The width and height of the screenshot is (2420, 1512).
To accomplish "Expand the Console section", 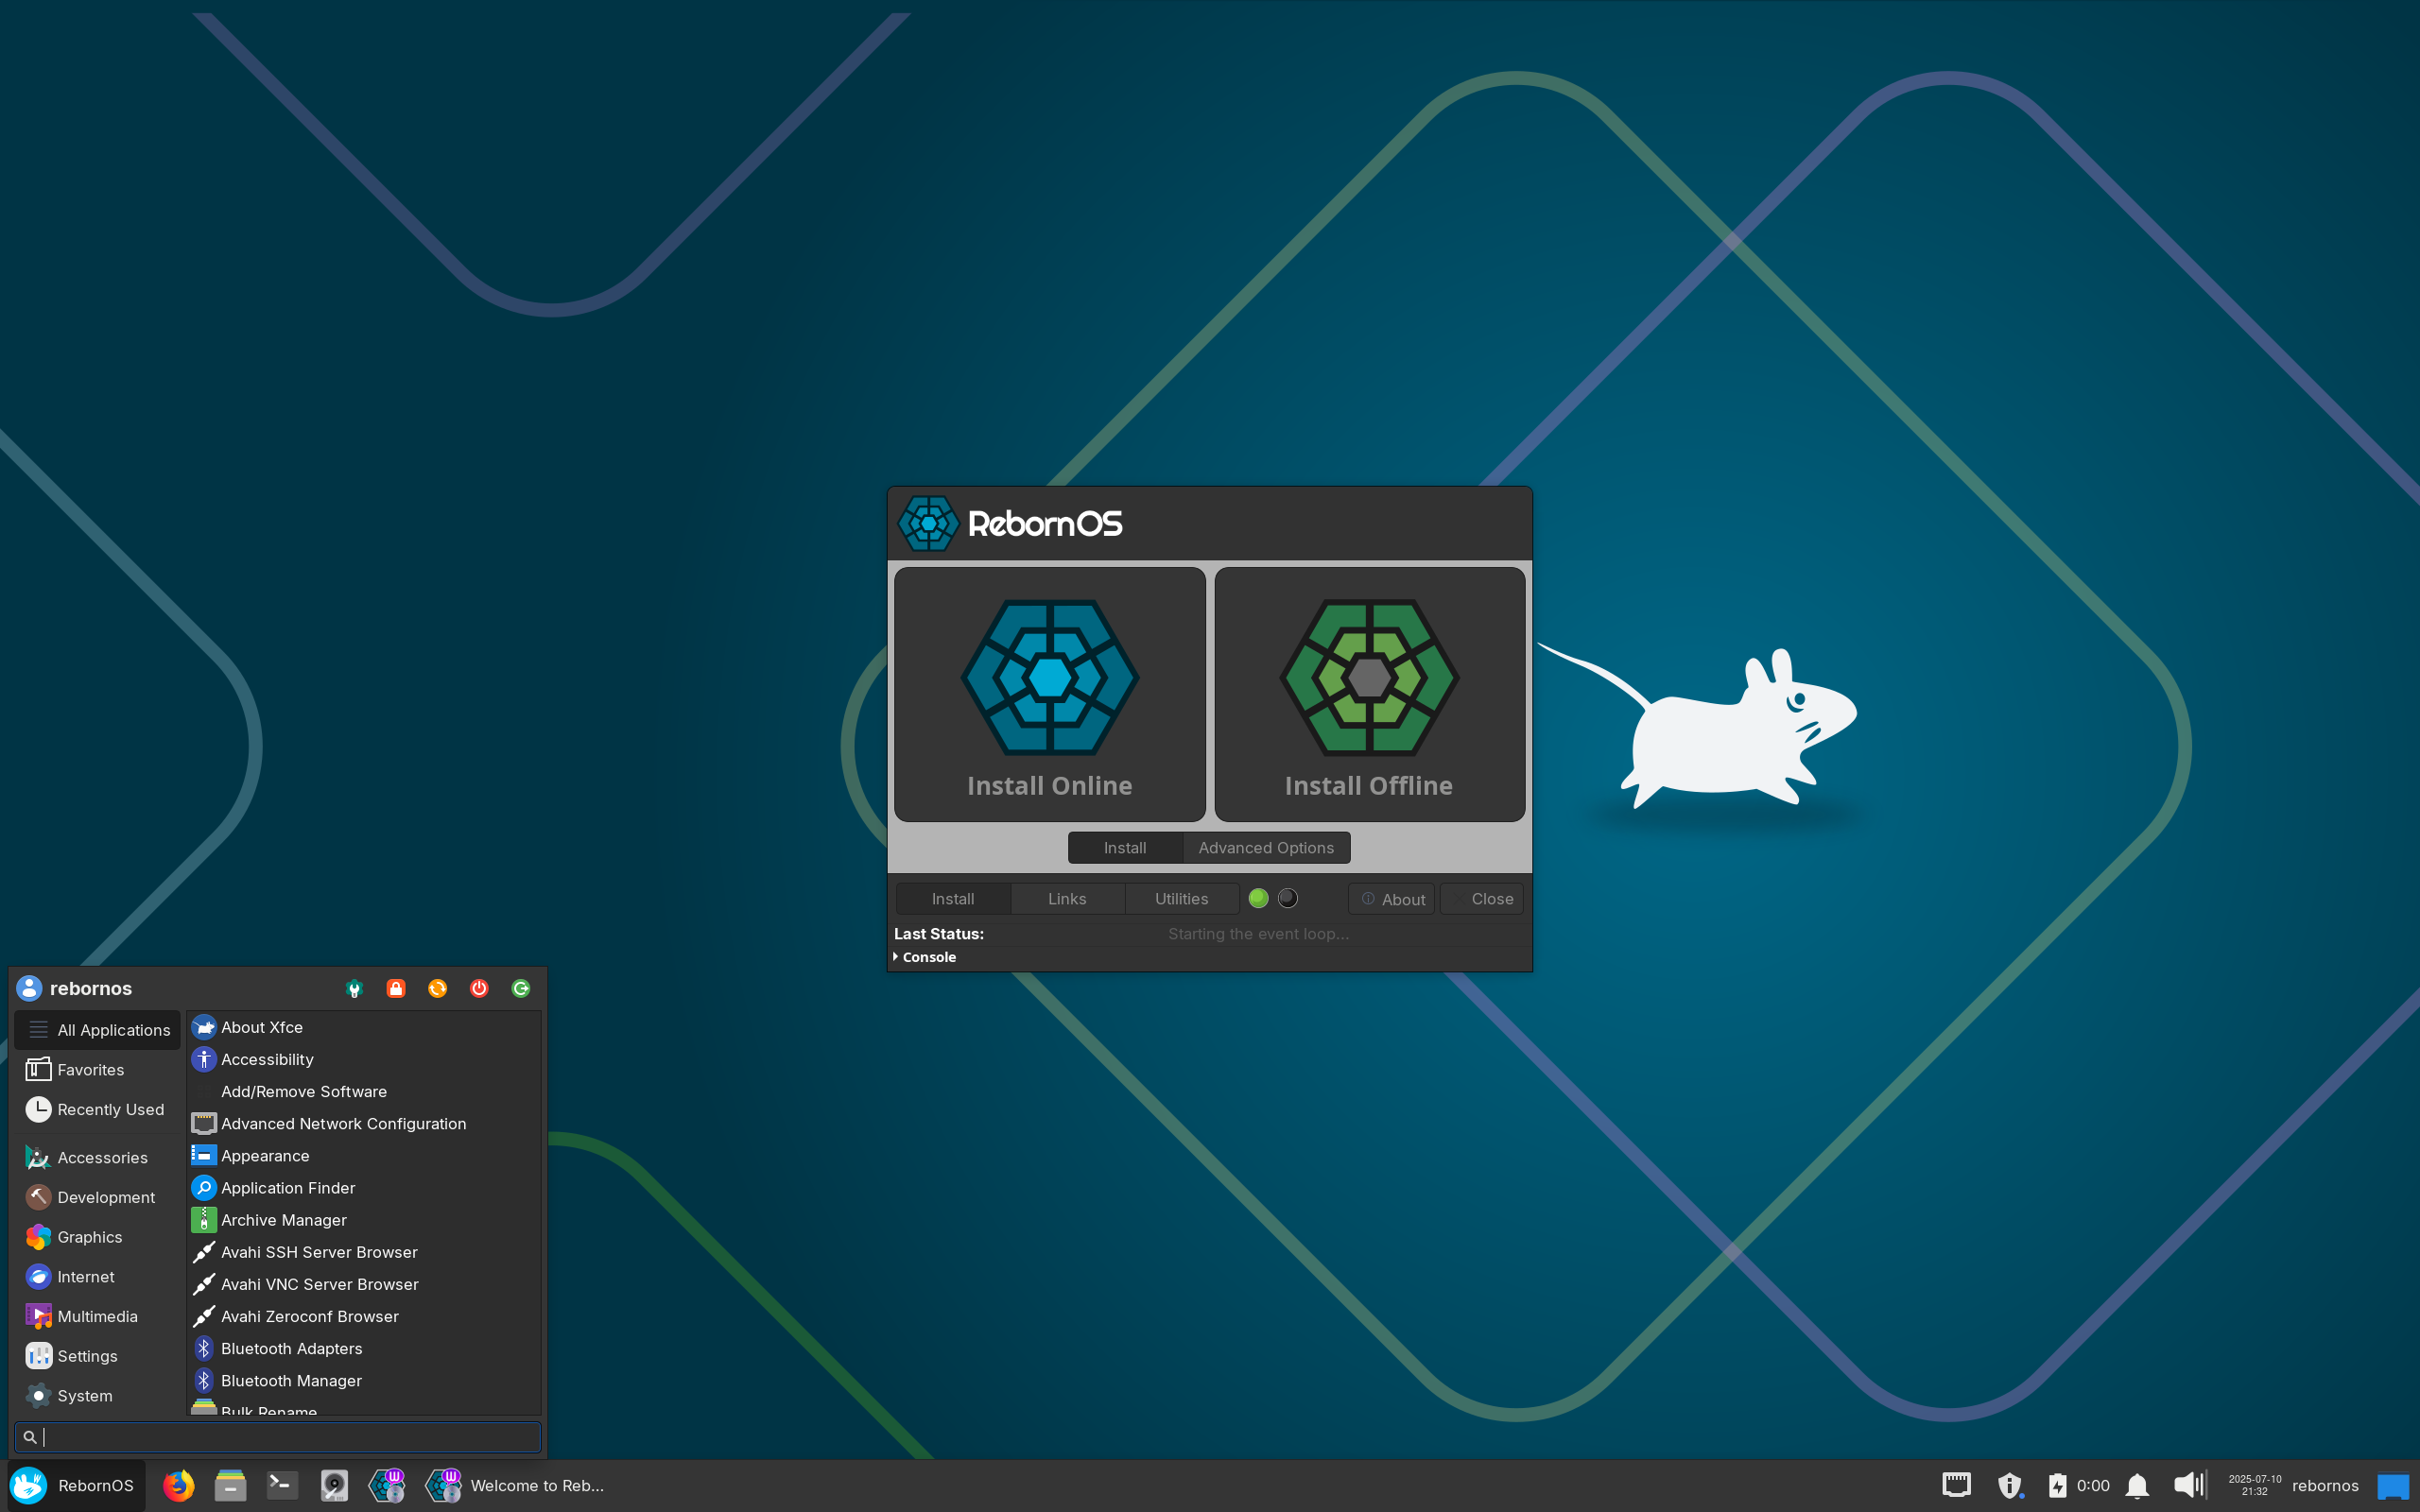I will [925, 957].
